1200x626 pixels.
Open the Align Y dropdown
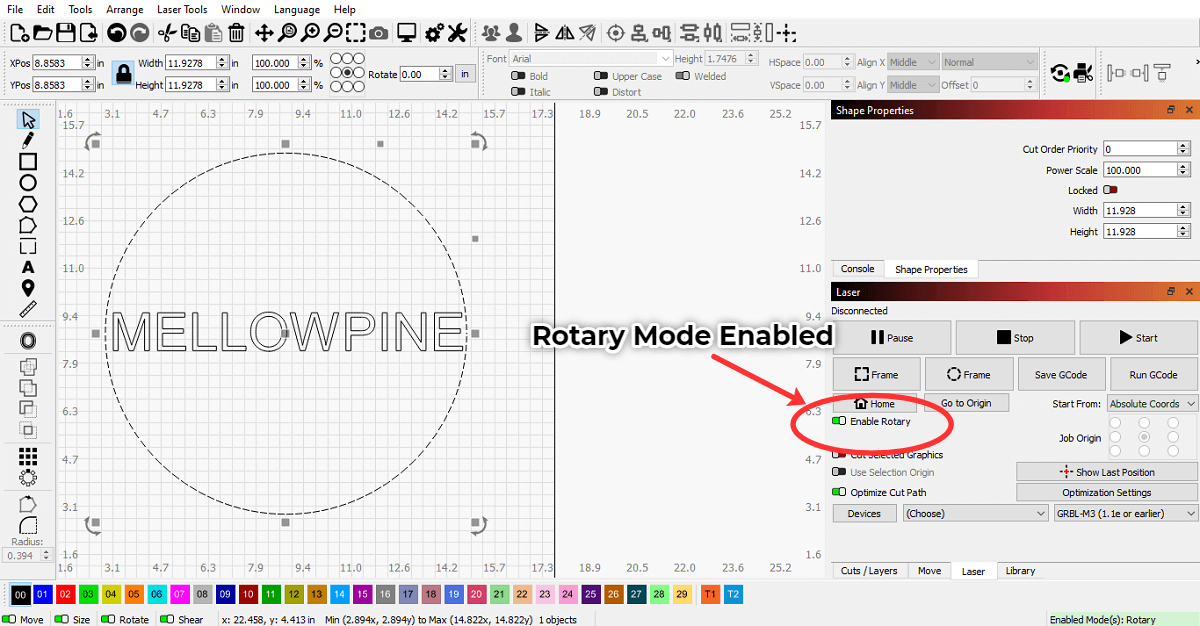pyautogui.click(x=913, y=85)
